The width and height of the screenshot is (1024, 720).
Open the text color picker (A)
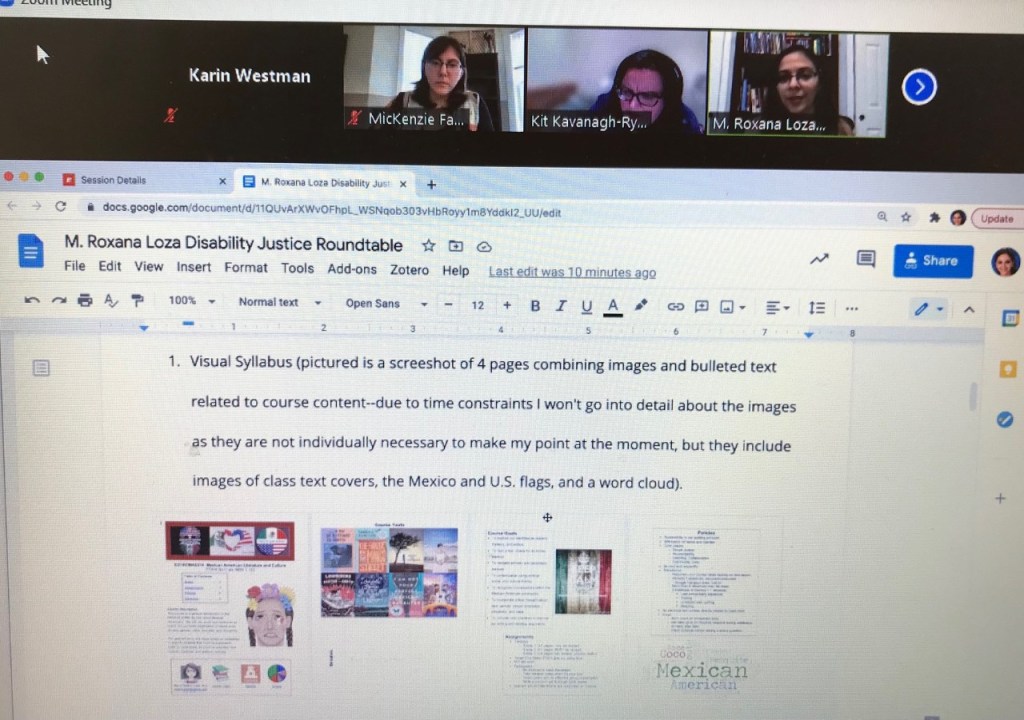(x=612, y=306)
